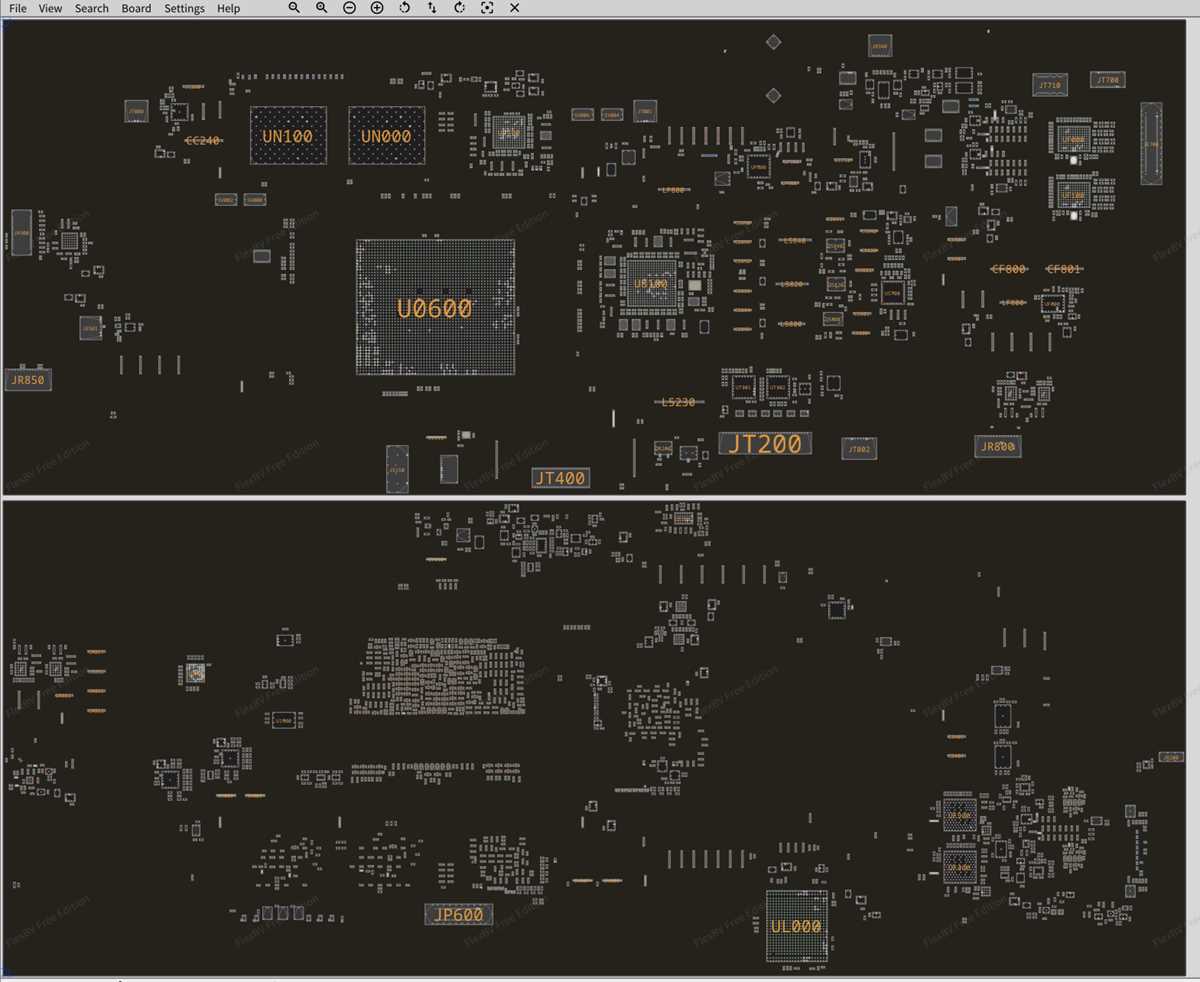Image resolution: width=1200 pixels, height=982 pixels.
Task: Select the JT710 connector
Action: pos(1049,85)
